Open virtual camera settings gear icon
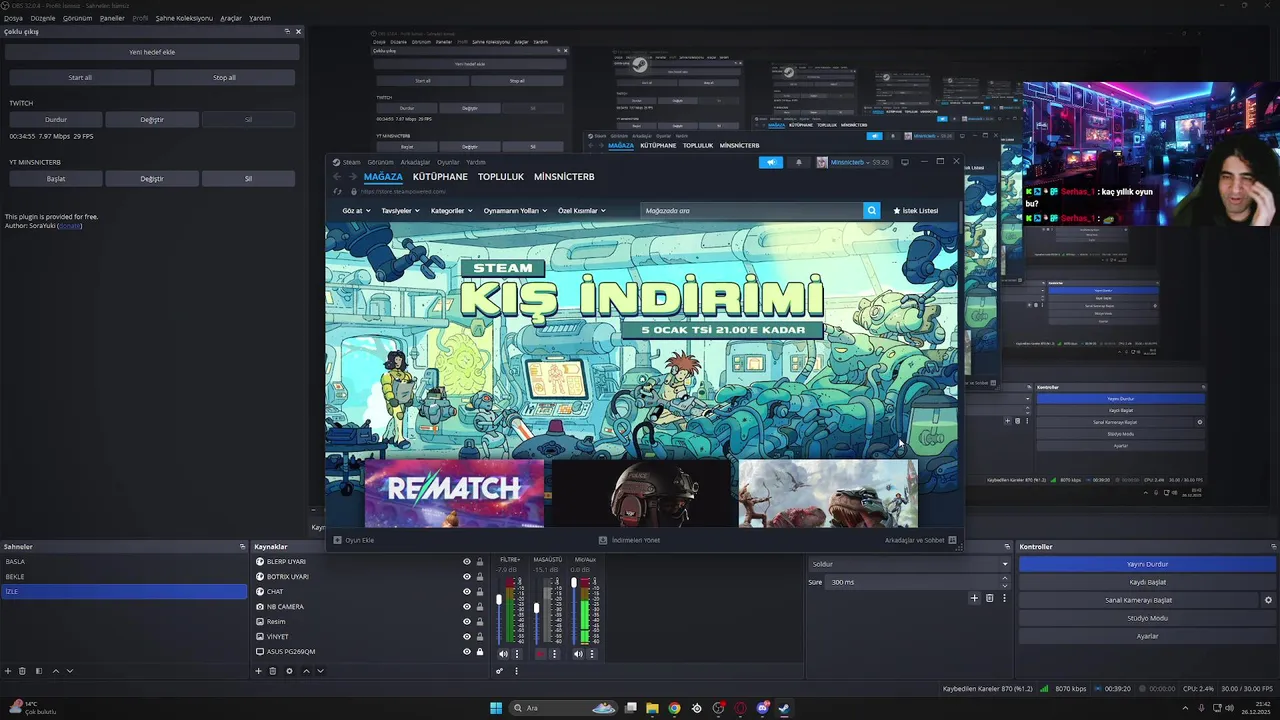1280x720 pixels. pyautogui.click(x=1268, y=600)
